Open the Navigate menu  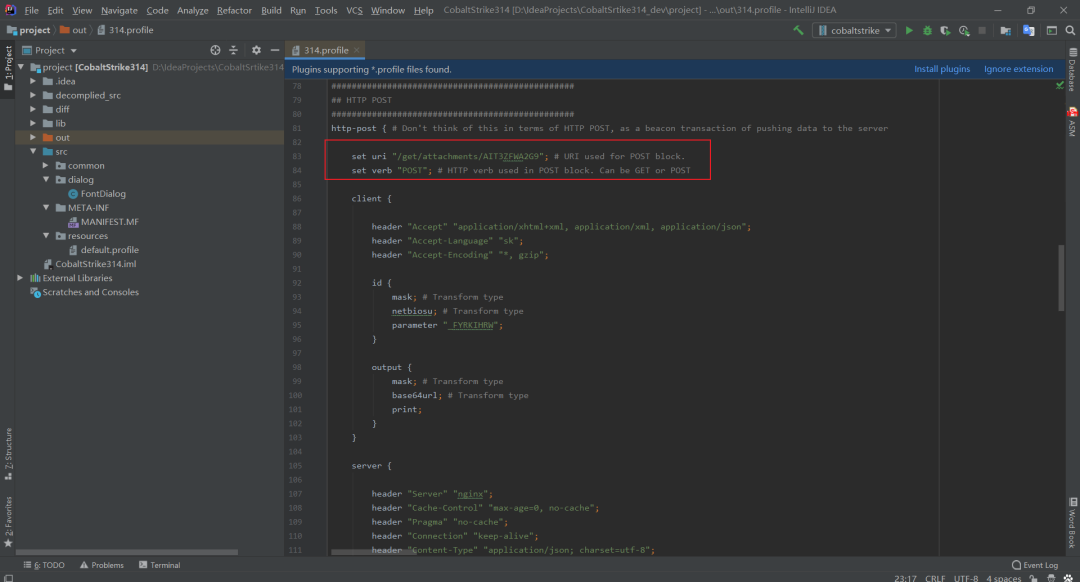click(x=119, y=10)
